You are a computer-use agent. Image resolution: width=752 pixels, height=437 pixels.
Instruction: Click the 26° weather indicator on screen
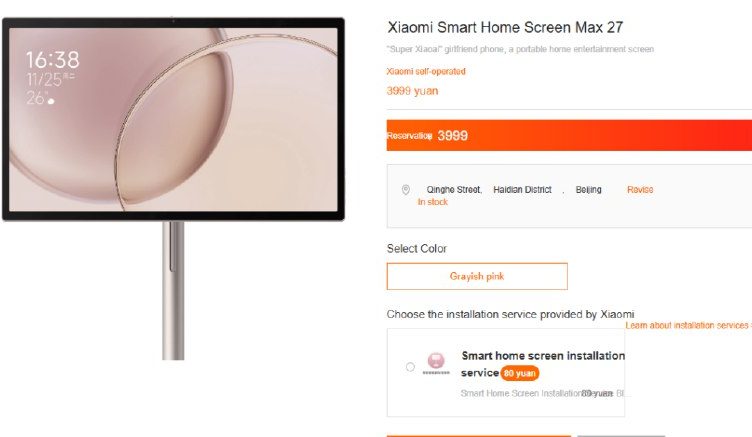(40, 98)
